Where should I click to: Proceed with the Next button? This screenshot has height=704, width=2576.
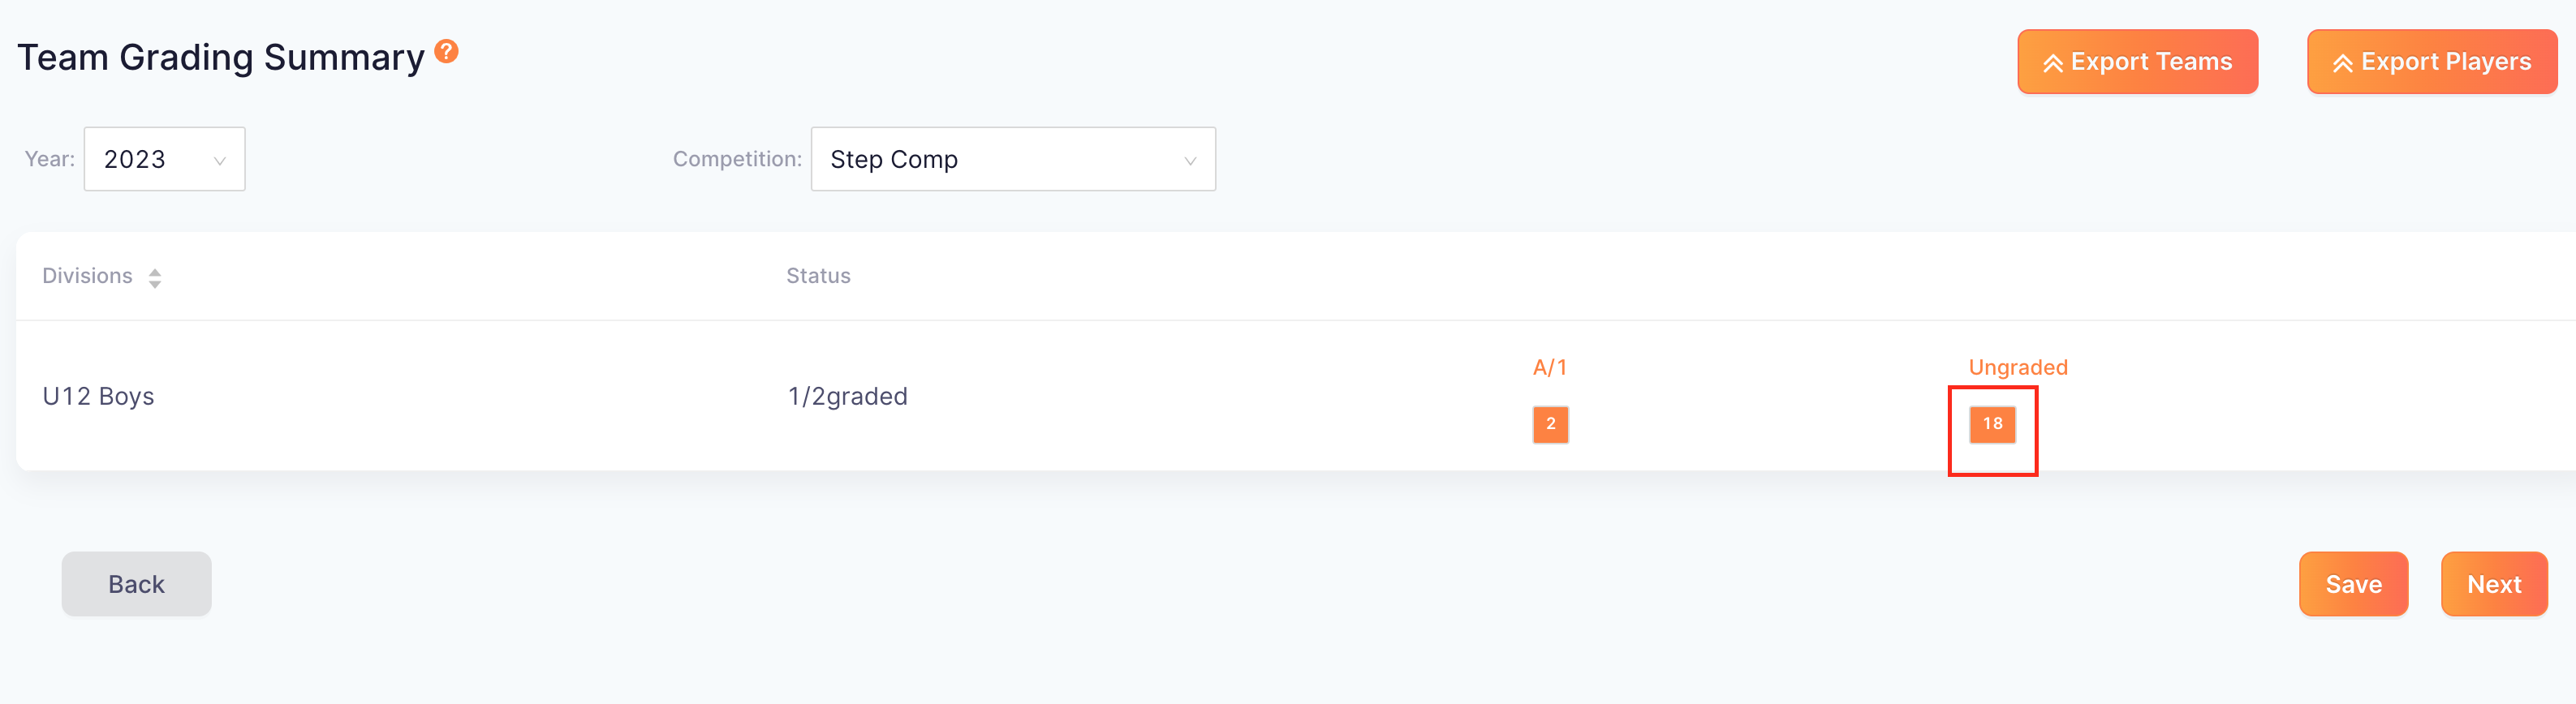pyautogui.click(x=2494, y=584)
